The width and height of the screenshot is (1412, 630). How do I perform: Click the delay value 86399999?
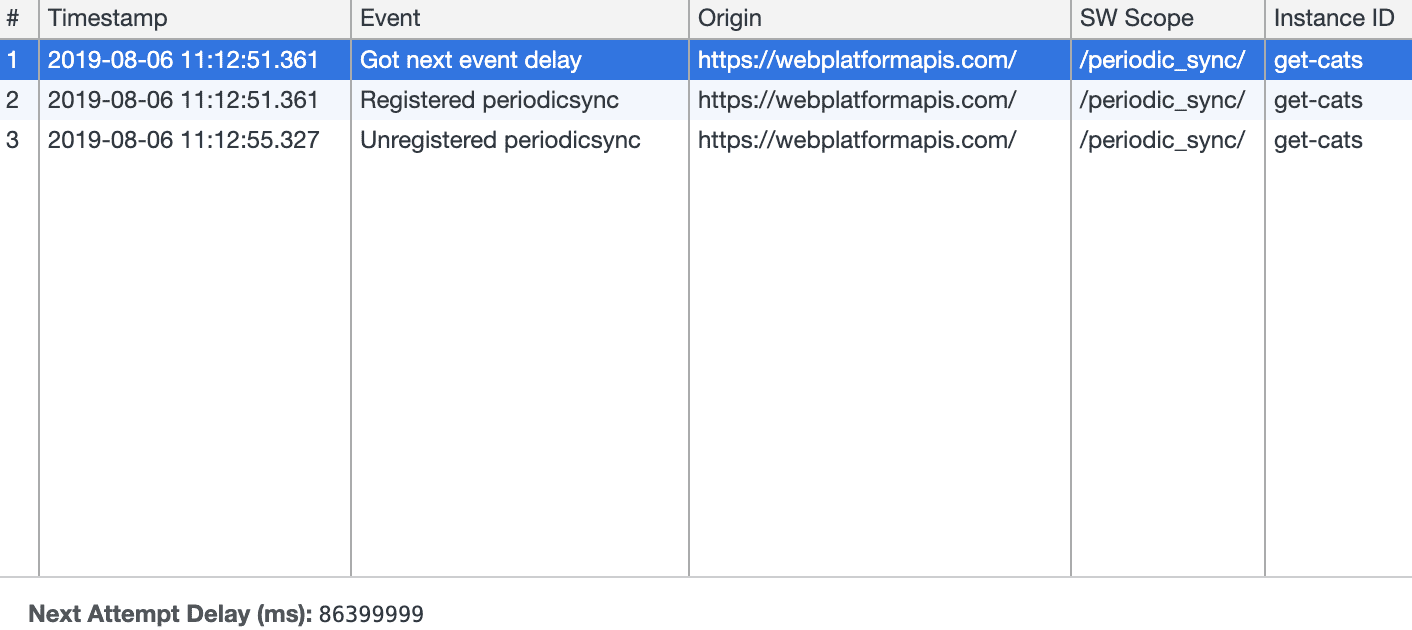click(x=369, y=613)
